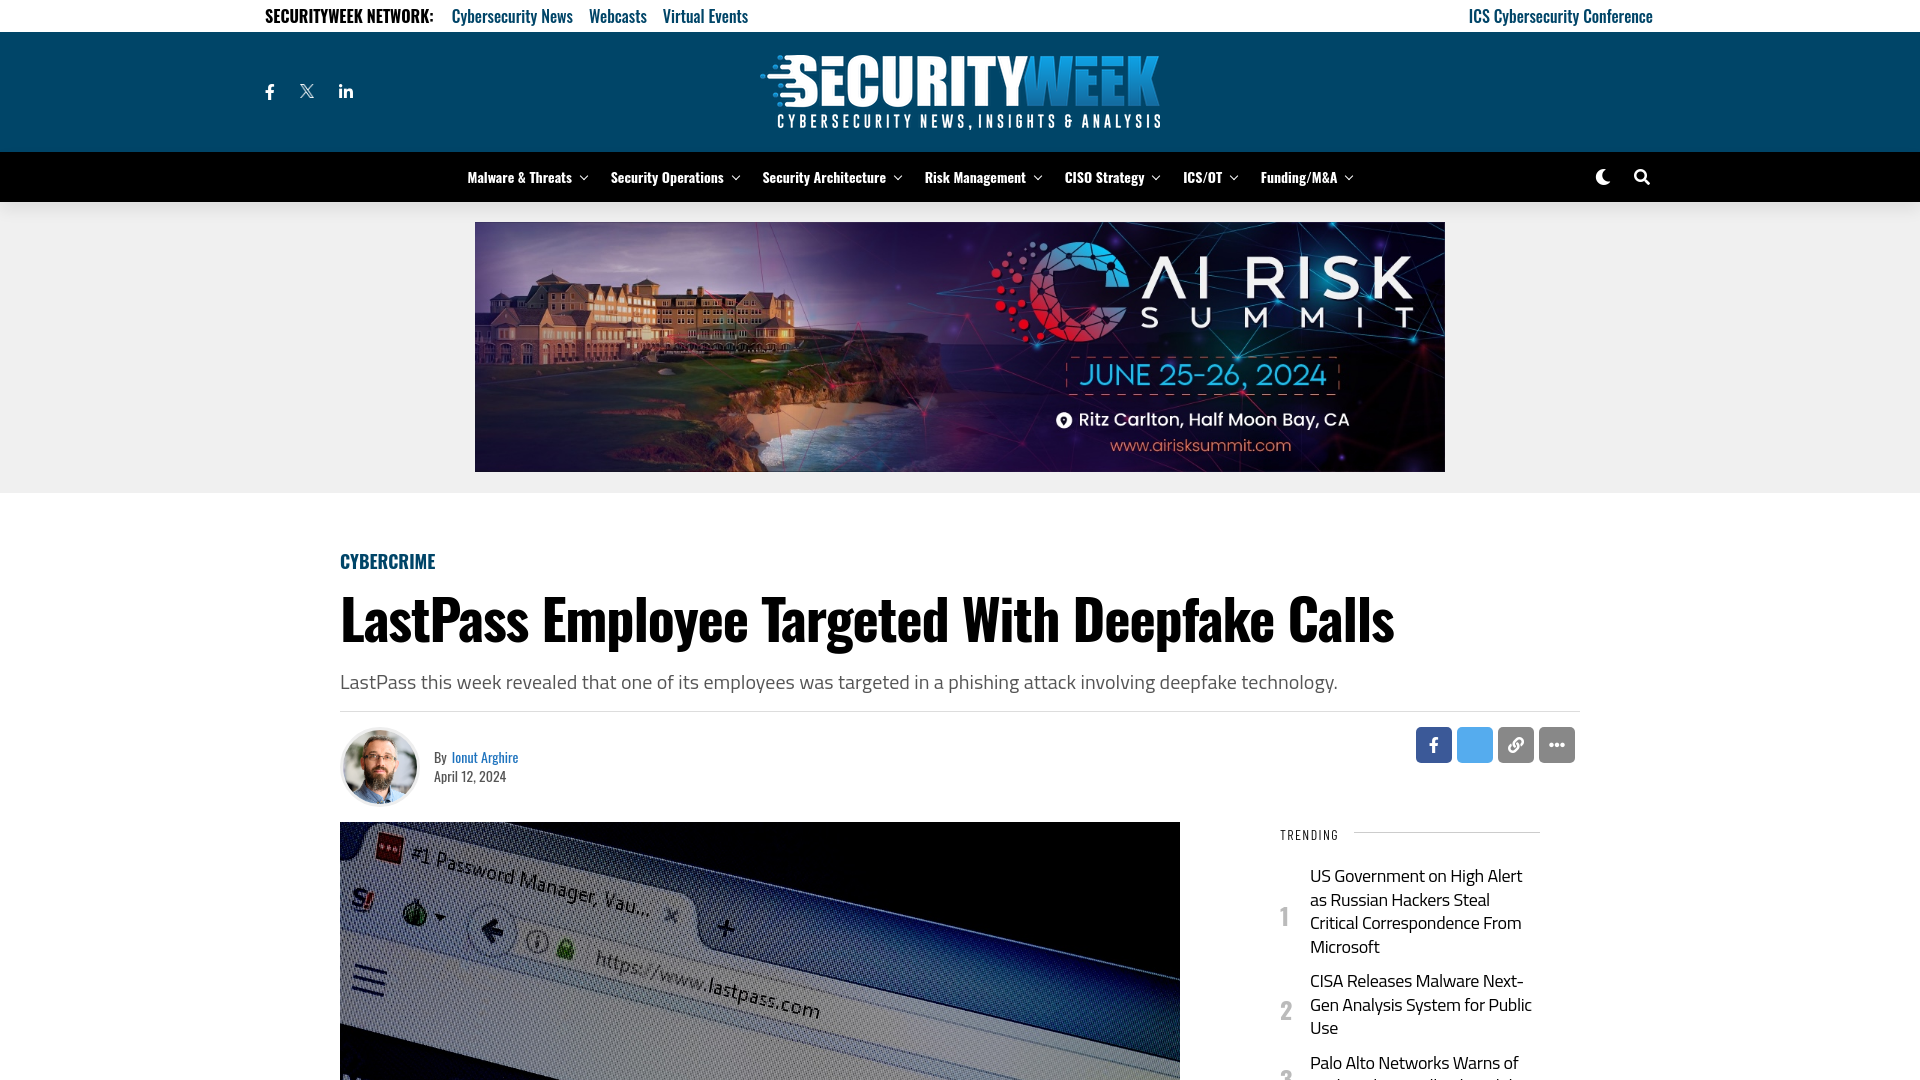This screenshot has width=1920, height=1080.
Task: Click the ICS Cybersecurity Conference link
Action: 1560,15
